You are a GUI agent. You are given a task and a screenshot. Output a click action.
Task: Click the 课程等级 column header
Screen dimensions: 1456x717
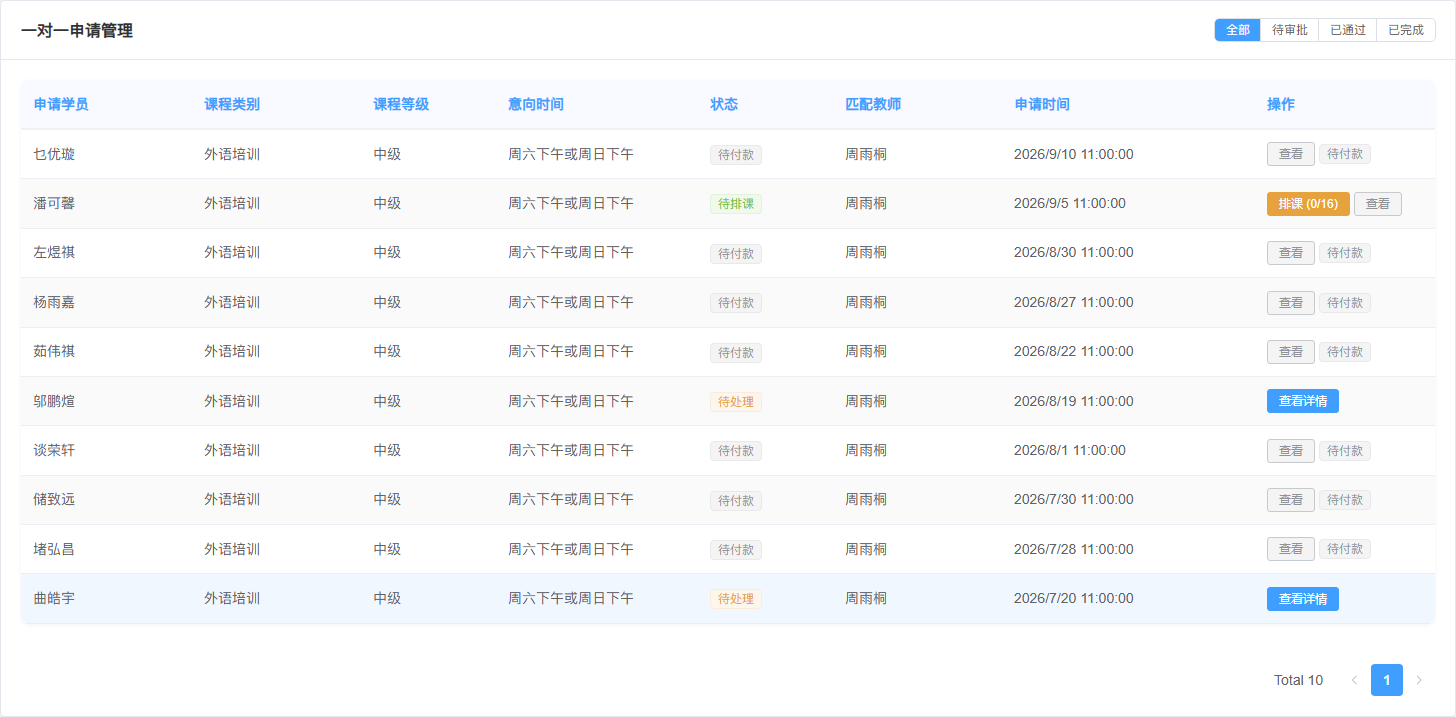[401, 104]
